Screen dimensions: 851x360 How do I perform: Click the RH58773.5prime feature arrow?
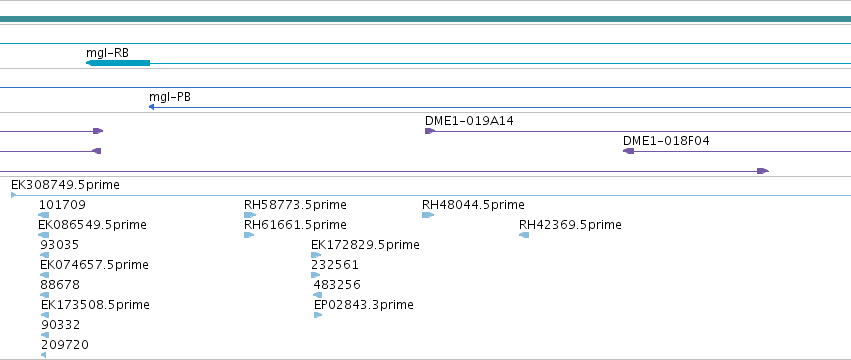250,215
